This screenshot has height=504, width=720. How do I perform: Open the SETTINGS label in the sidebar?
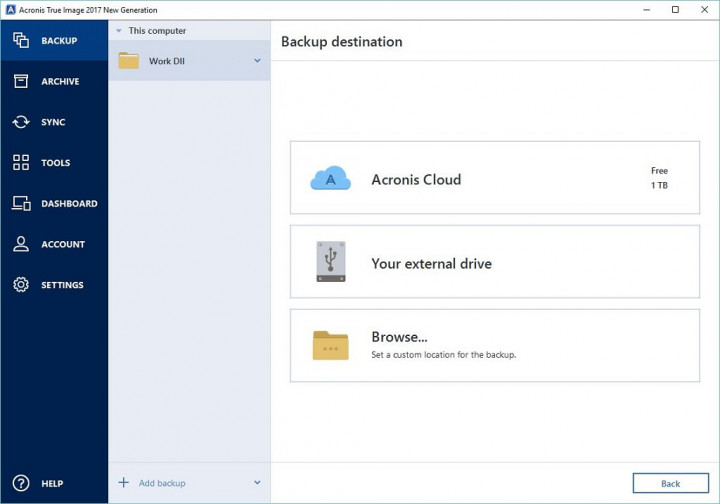(62, 285)
